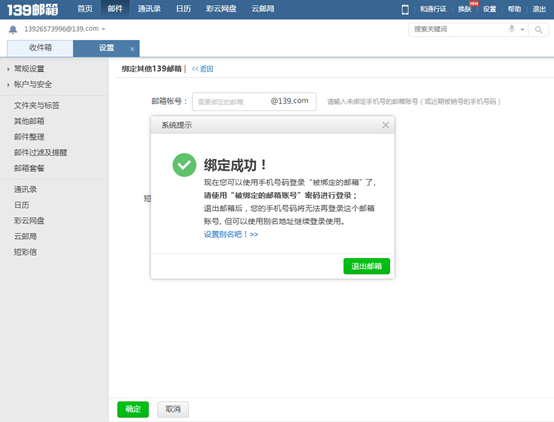Screen dimensions: 554x422
Task: Open 短彩信 in sidebar
Action: pos(25,252)
